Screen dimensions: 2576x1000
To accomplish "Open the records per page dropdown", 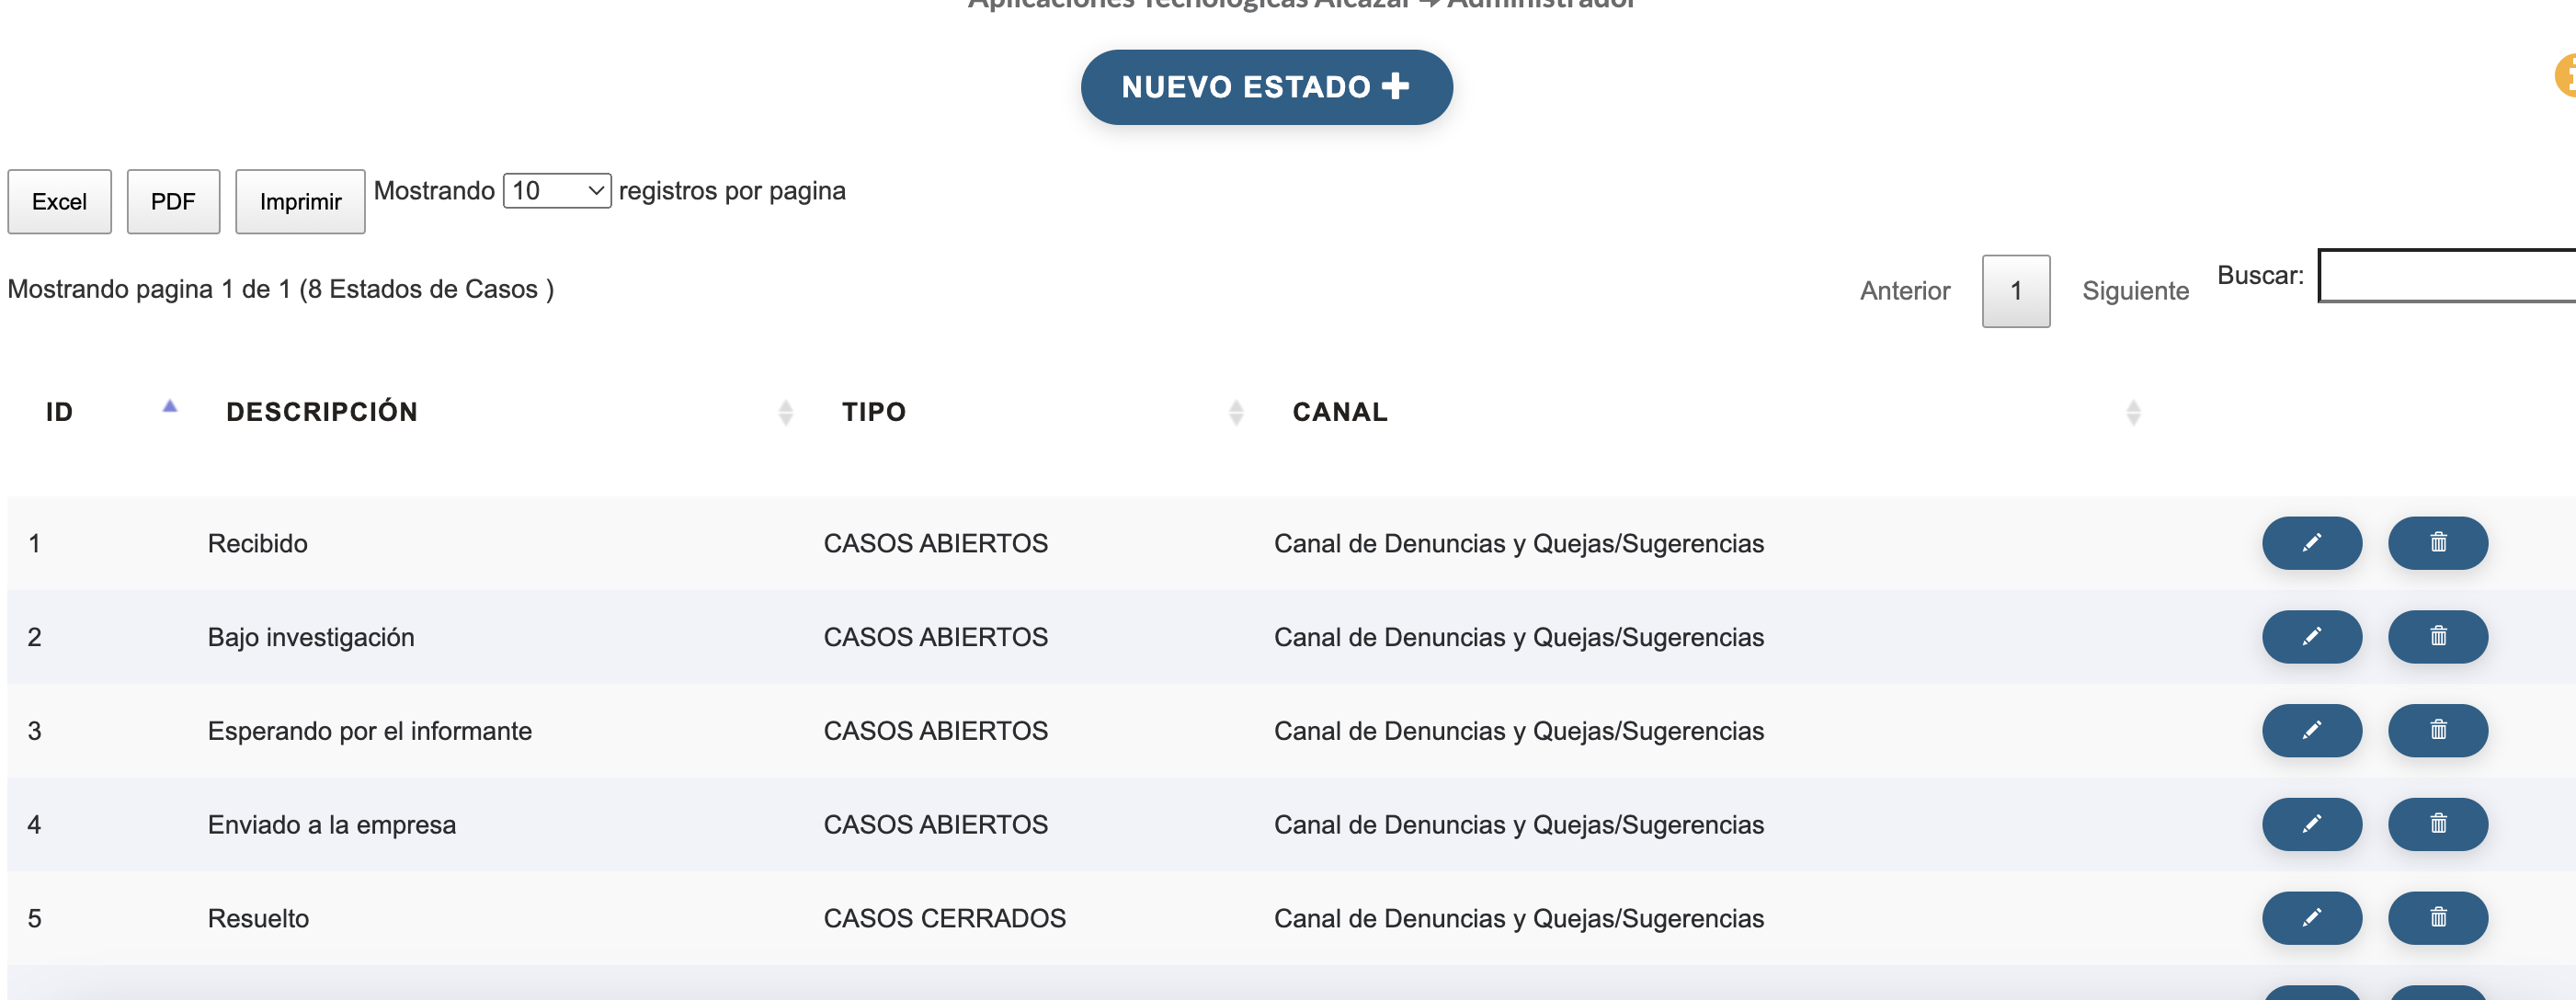I will click(x=556, y=190).
